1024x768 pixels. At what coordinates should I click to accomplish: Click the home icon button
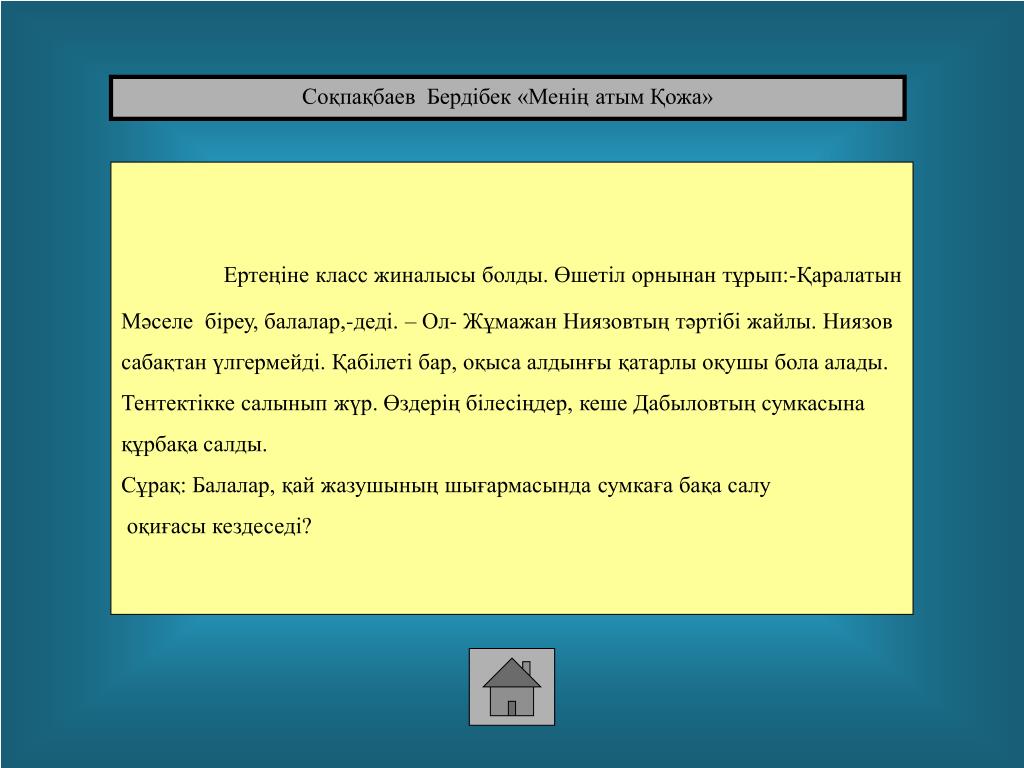(511, 686)
